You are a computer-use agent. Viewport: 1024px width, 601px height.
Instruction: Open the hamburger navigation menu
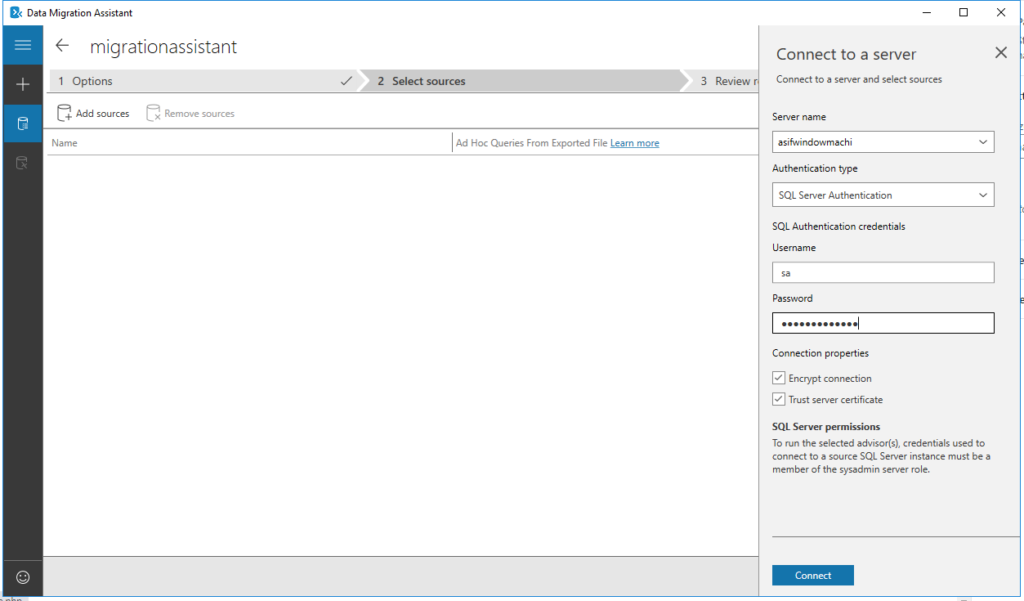pos(22,44)
